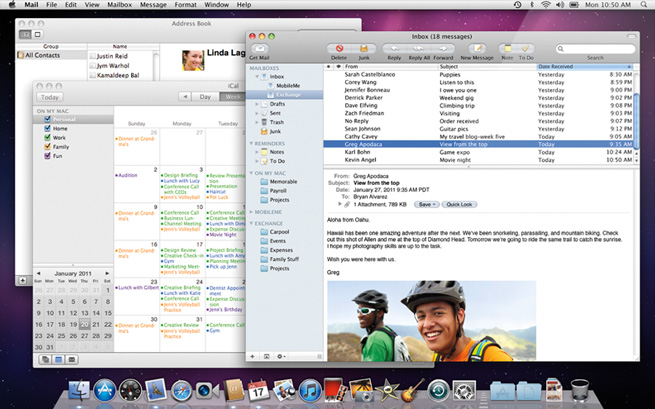The width and height of the screenshot is (655, 409).
Task: Sort messages by Date Received column header
Action: point(584,66)
